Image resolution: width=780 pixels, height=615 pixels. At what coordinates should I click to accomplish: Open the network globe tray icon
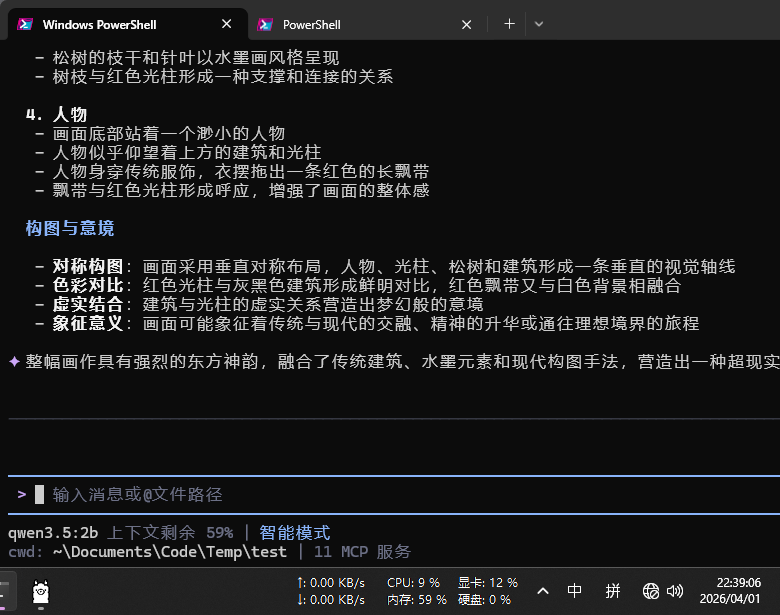coord(651,591)
